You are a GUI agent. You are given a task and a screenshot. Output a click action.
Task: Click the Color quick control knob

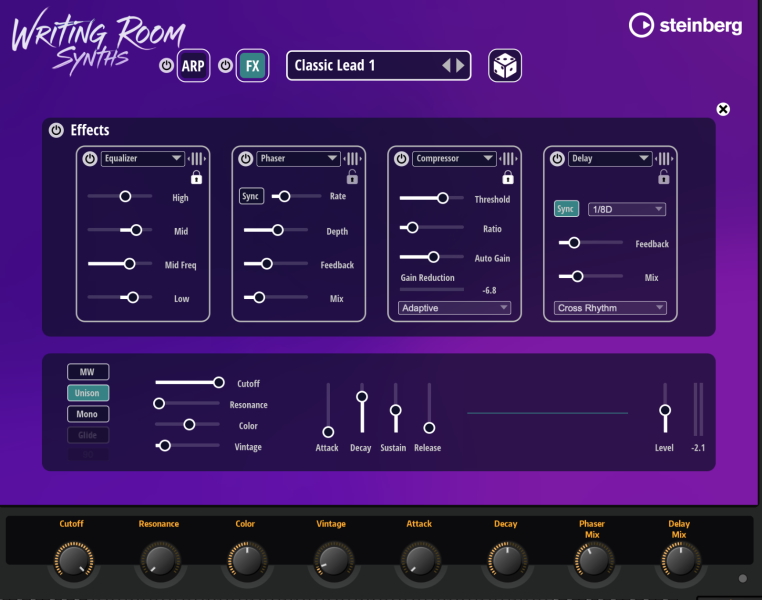247,561
